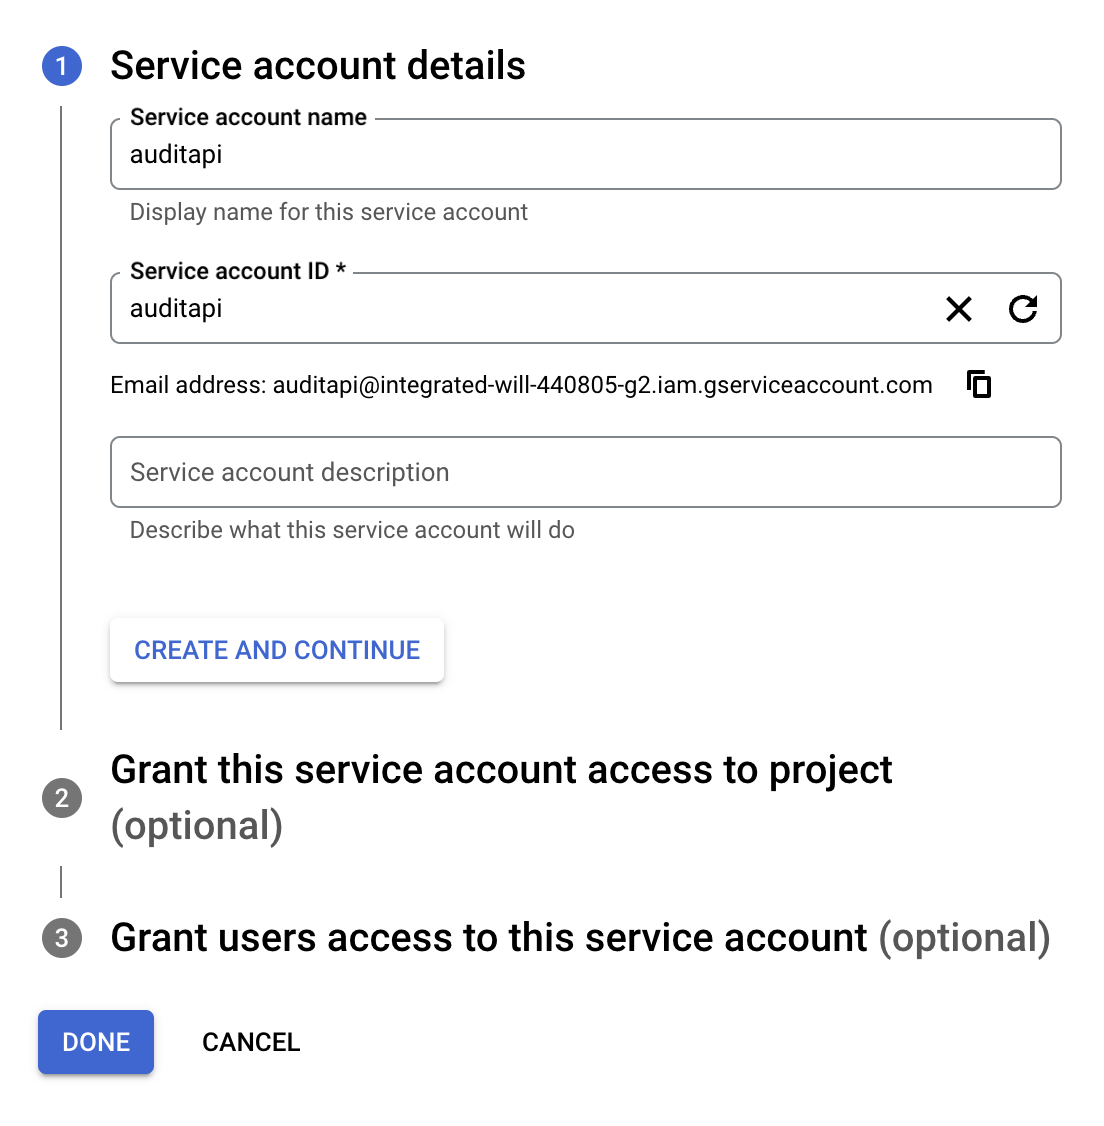The image size is (1104, 1126).
Task: Click the refresh arrow beside the ID input
Action: click(1023, 309)
